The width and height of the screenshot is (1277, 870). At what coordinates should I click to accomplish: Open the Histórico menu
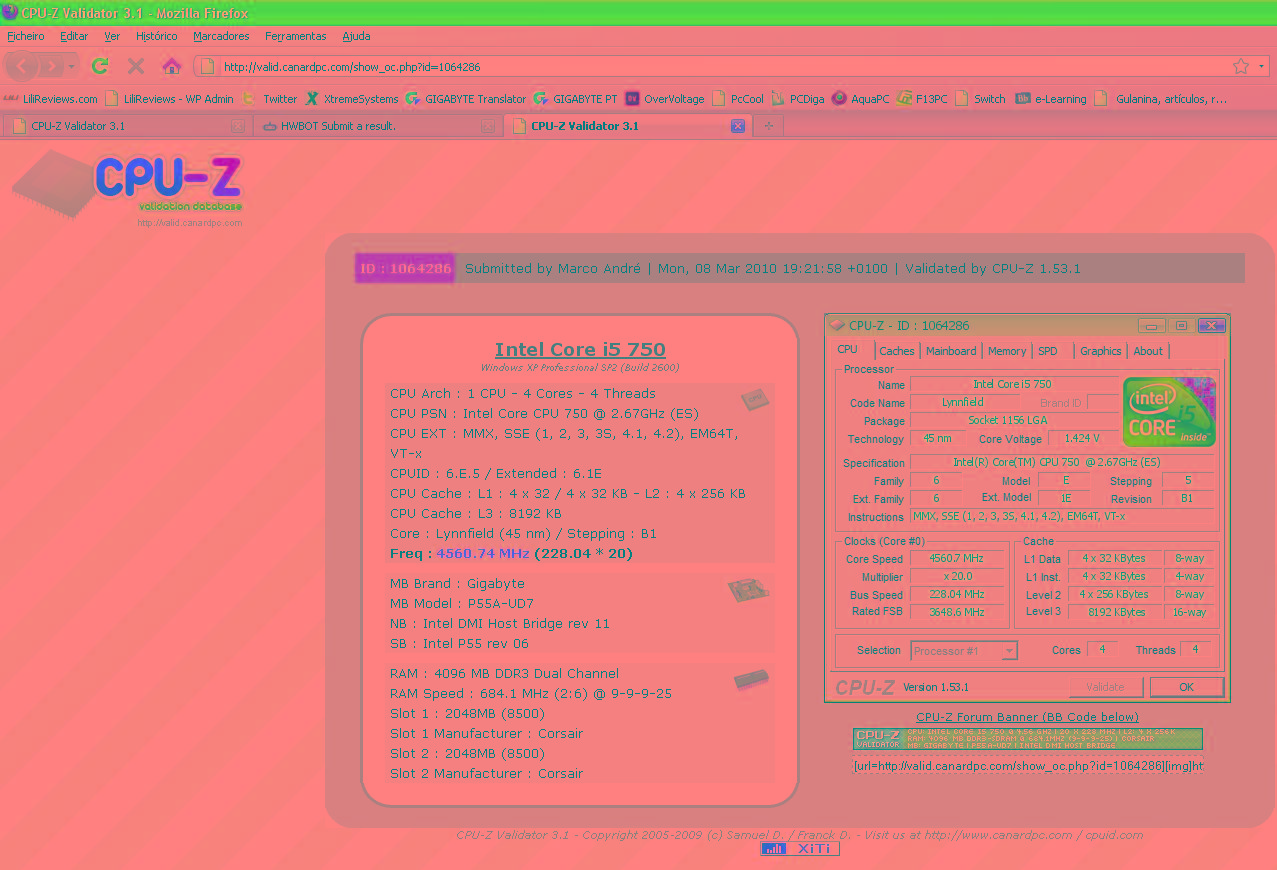[157, 36]
